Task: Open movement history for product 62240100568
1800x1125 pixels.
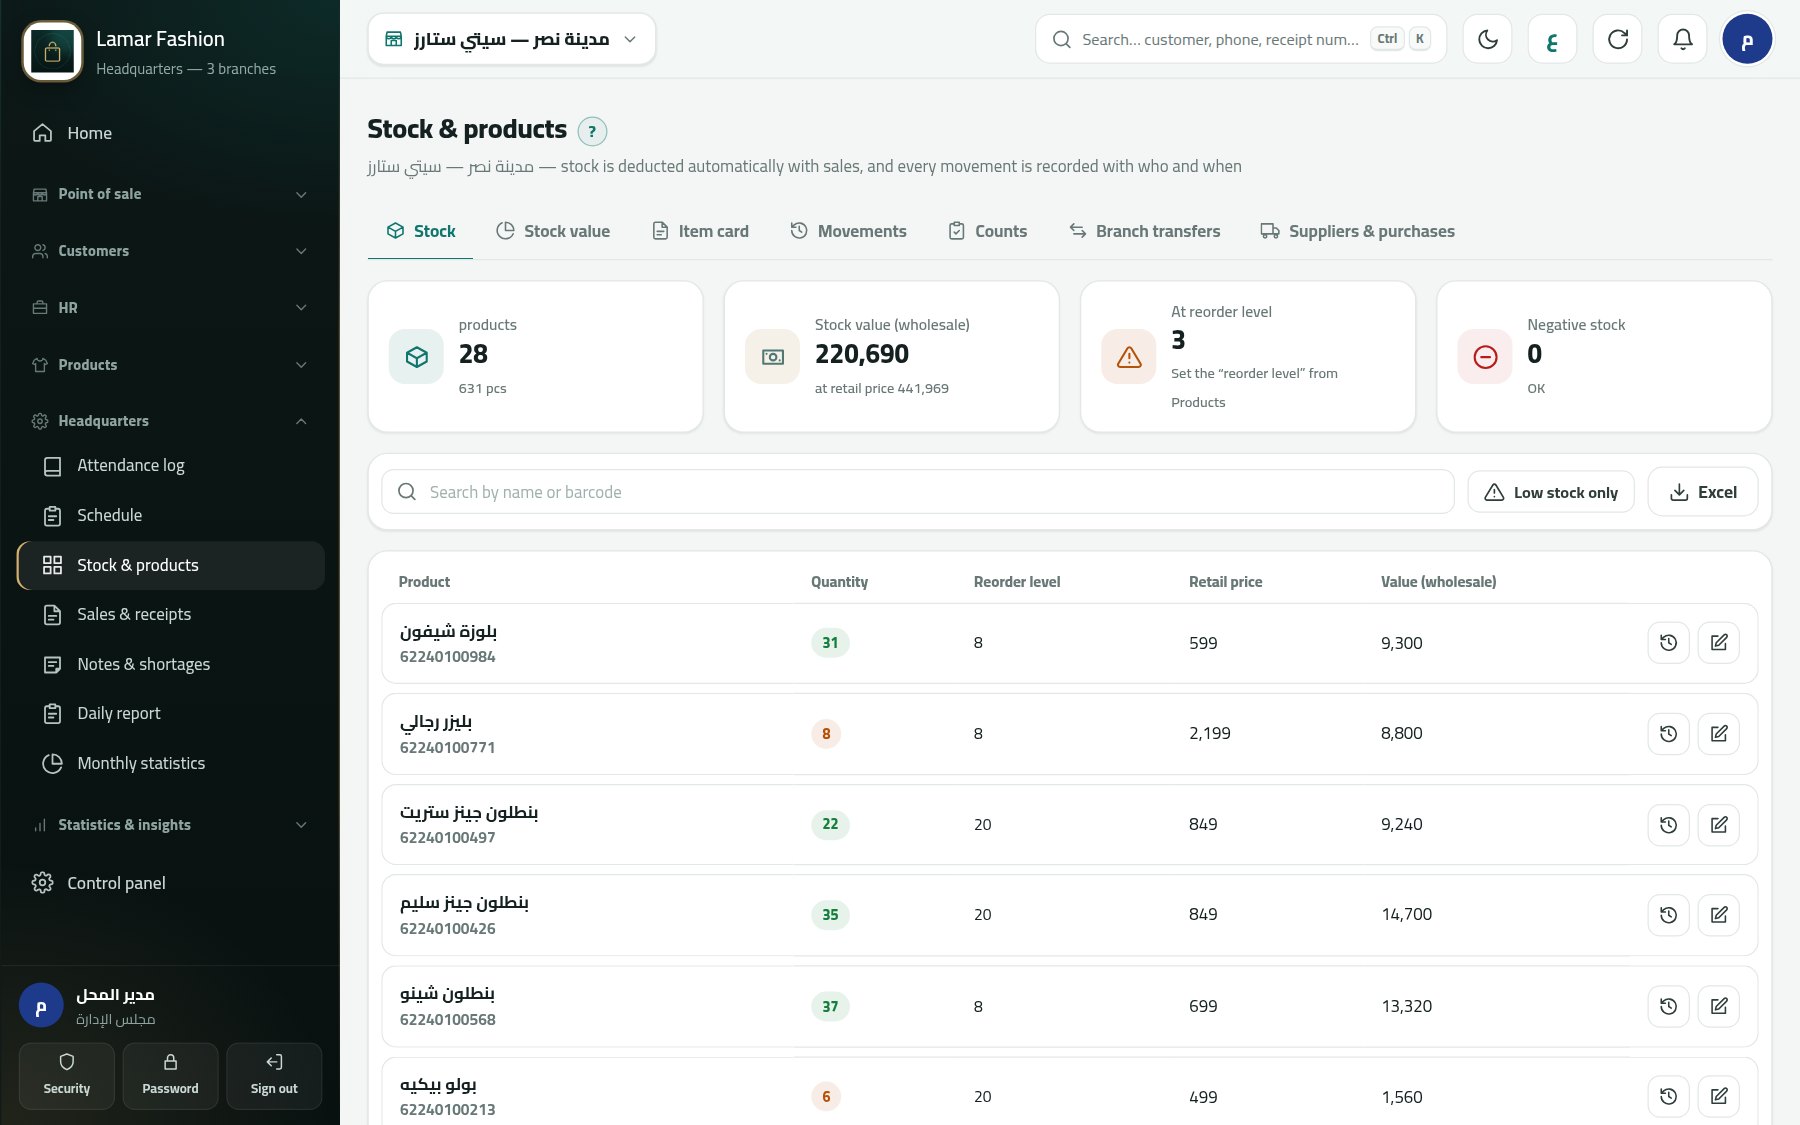Action: tap(1668, 1006)
